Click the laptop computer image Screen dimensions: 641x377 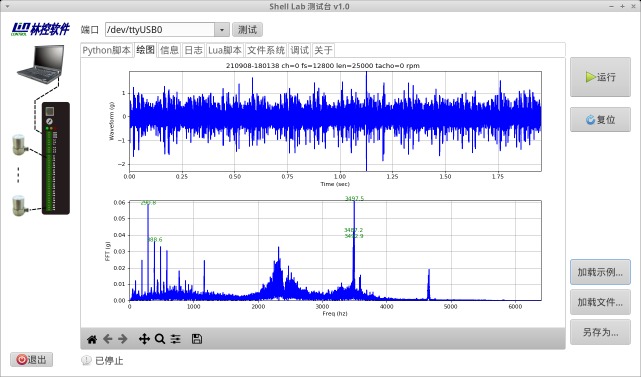[x=41, y=64]
